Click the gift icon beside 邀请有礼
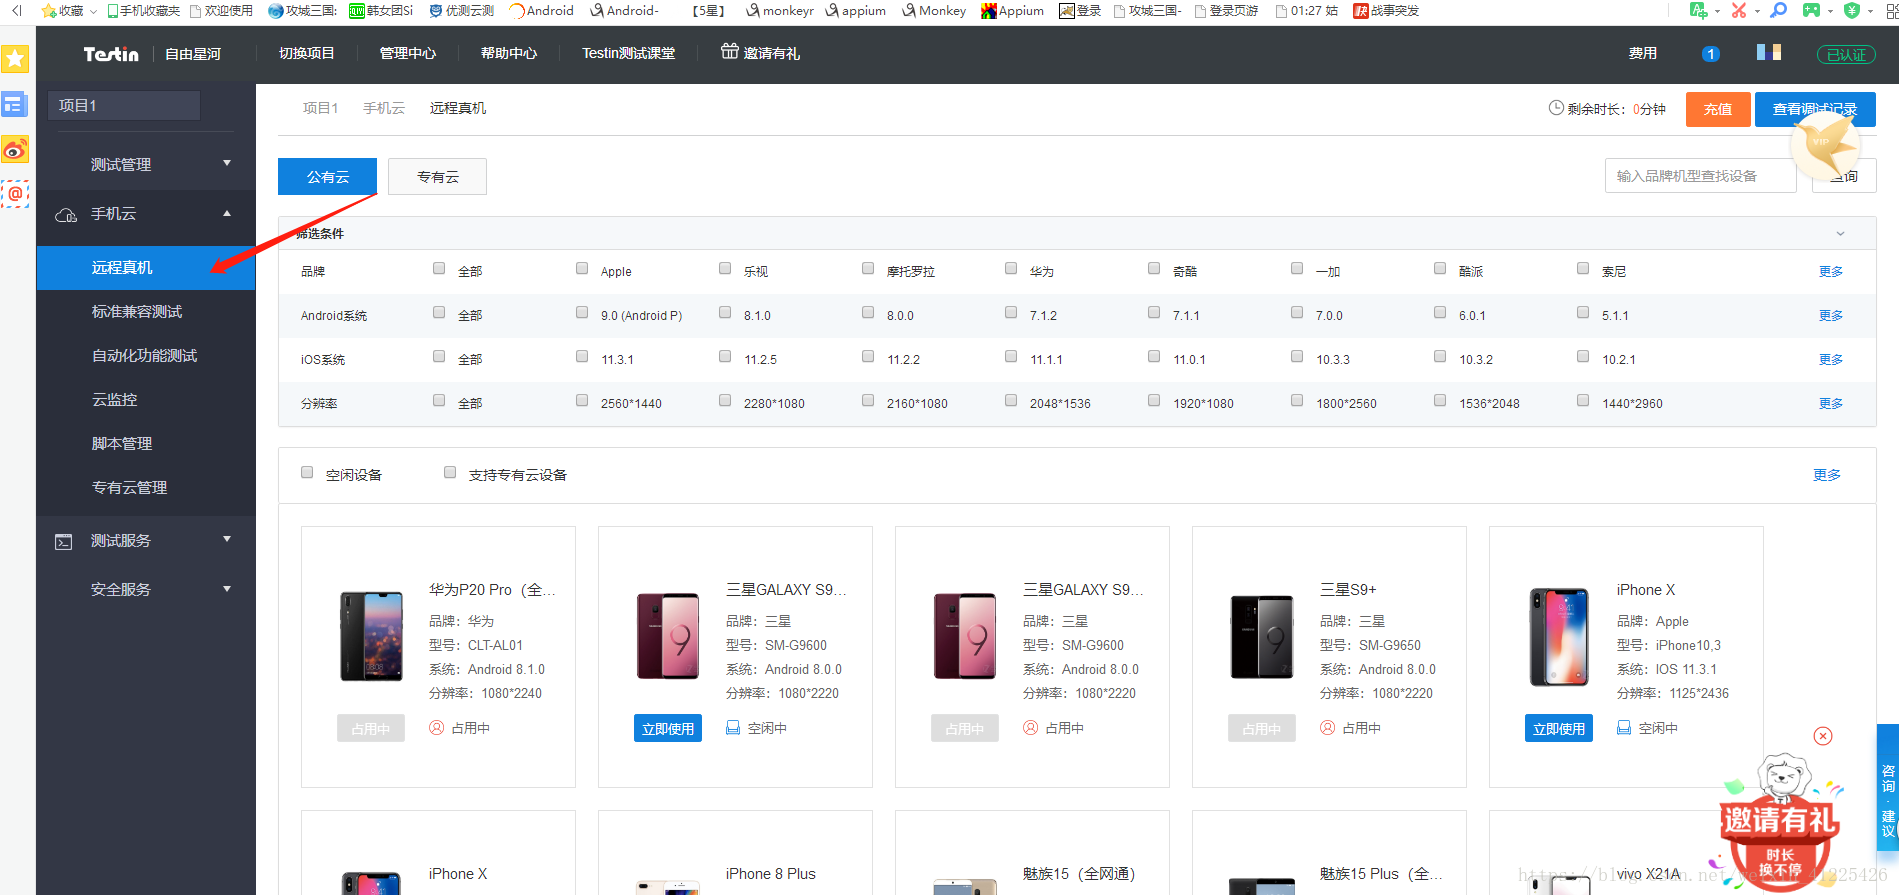Viewport: 1899px width, 895px height. pos(730,51)
